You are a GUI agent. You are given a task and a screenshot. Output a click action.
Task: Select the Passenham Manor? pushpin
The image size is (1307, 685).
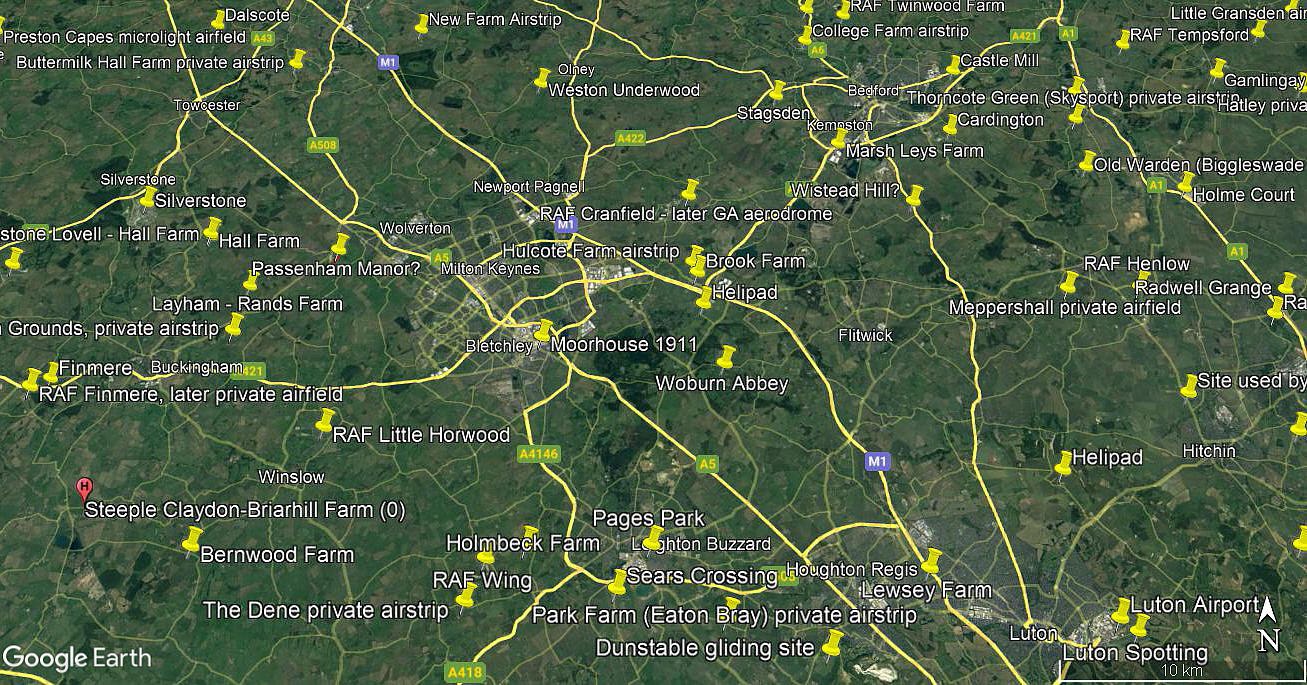[340, 244]
